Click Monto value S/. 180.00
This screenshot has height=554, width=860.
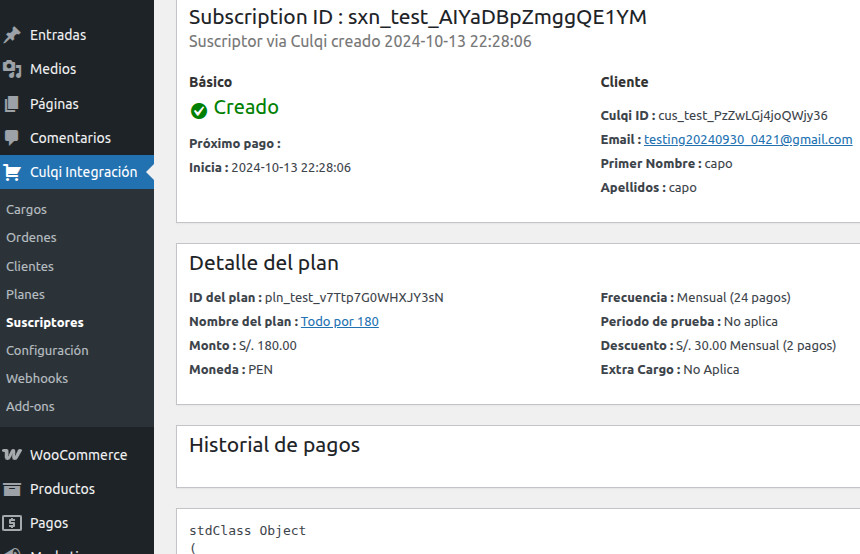268,346
